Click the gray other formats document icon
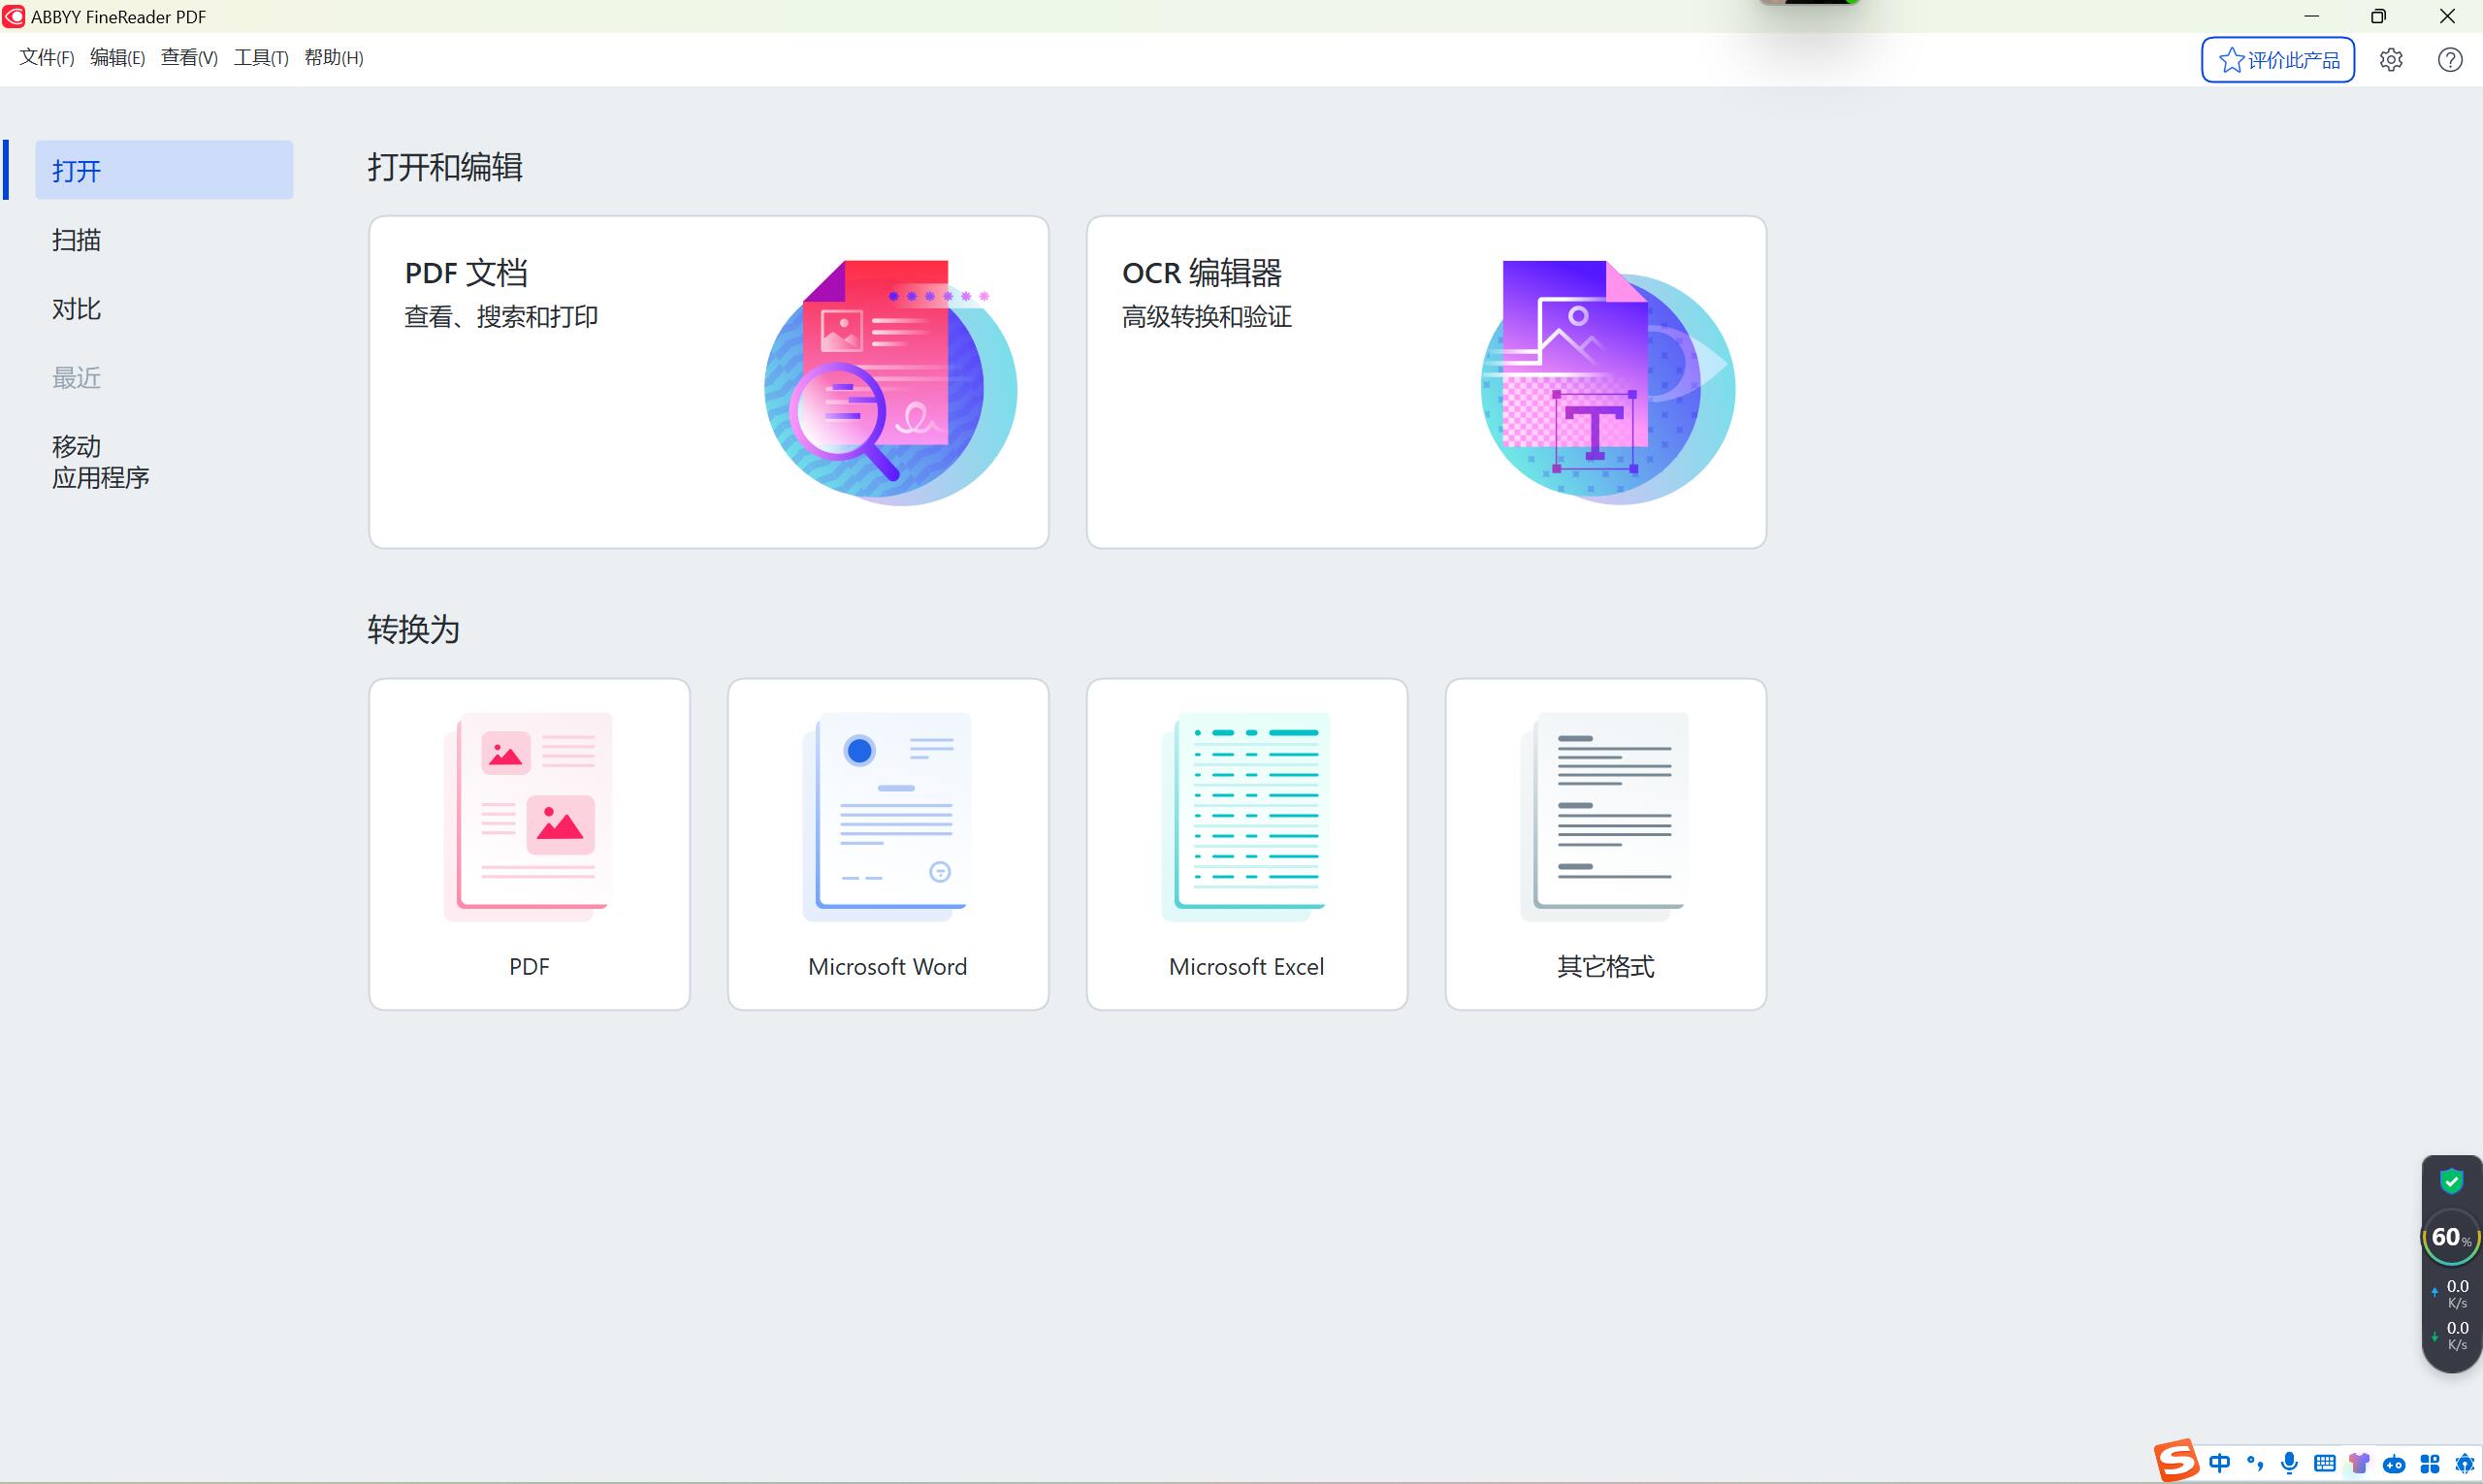The width and height of the screenshot is (2483, 1484). [1605, 816]
